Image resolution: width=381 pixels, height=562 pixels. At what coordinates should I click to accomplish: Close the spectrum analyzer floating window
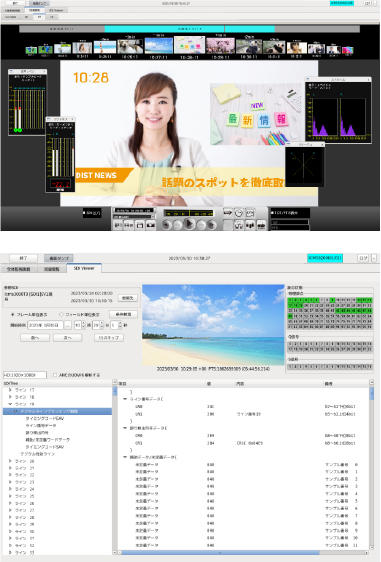tap(368, 79)
